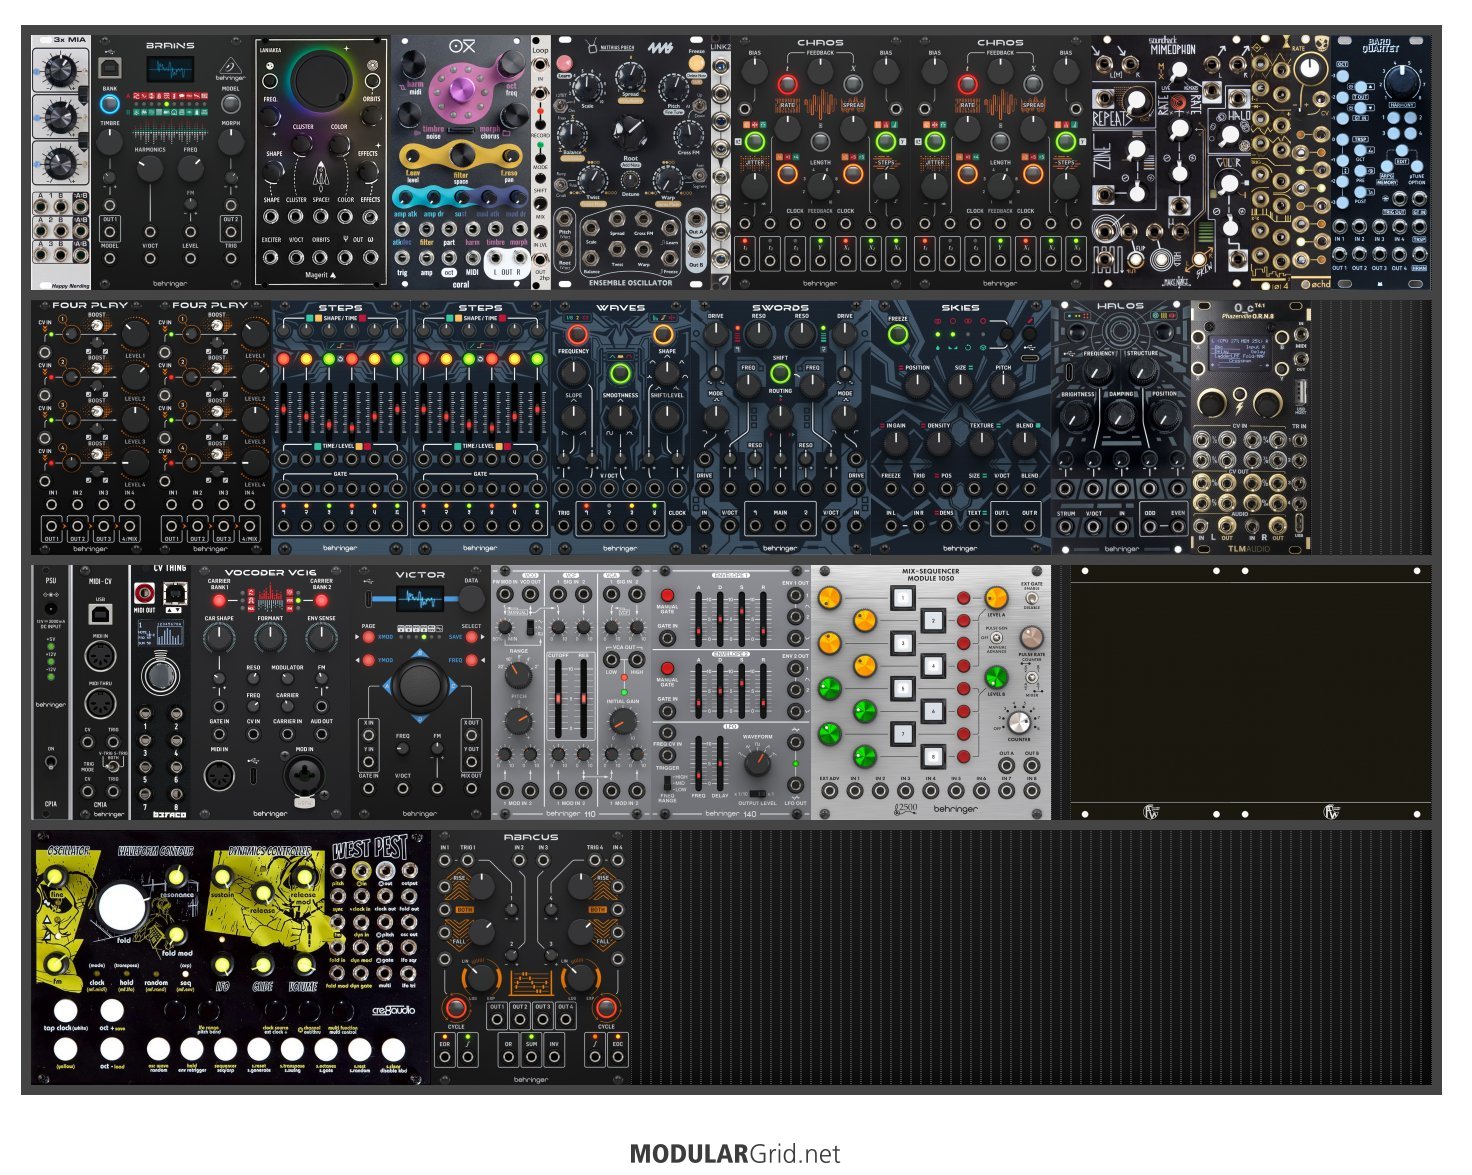Viewport: 1472px width, 1175px height.
Task: Click the STRUCTURE knob on Halos
Action: pos(1142,371)
